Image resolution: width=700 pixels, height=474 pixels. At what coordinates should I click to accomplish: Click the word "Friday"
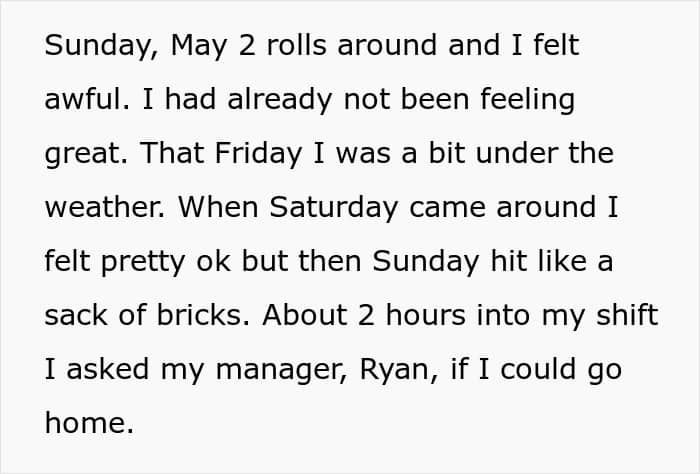coord(258,155)
